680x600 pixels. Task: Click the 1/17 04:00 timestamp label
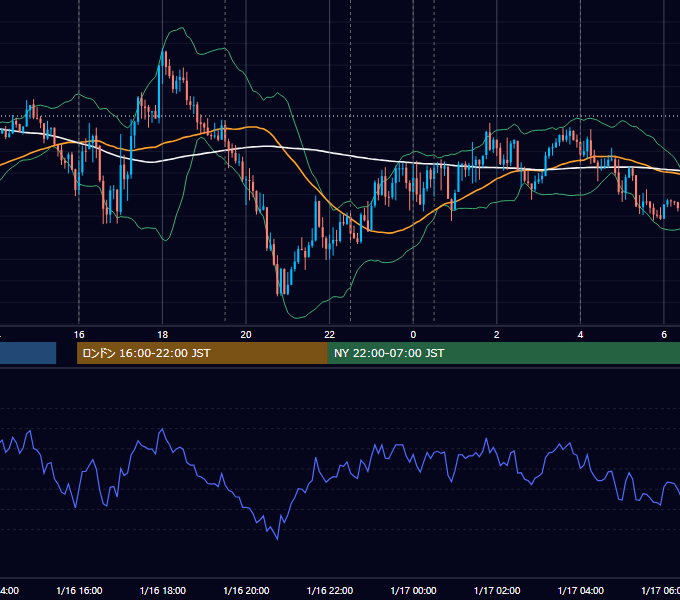pyautogui.click(x=581, y=590)
